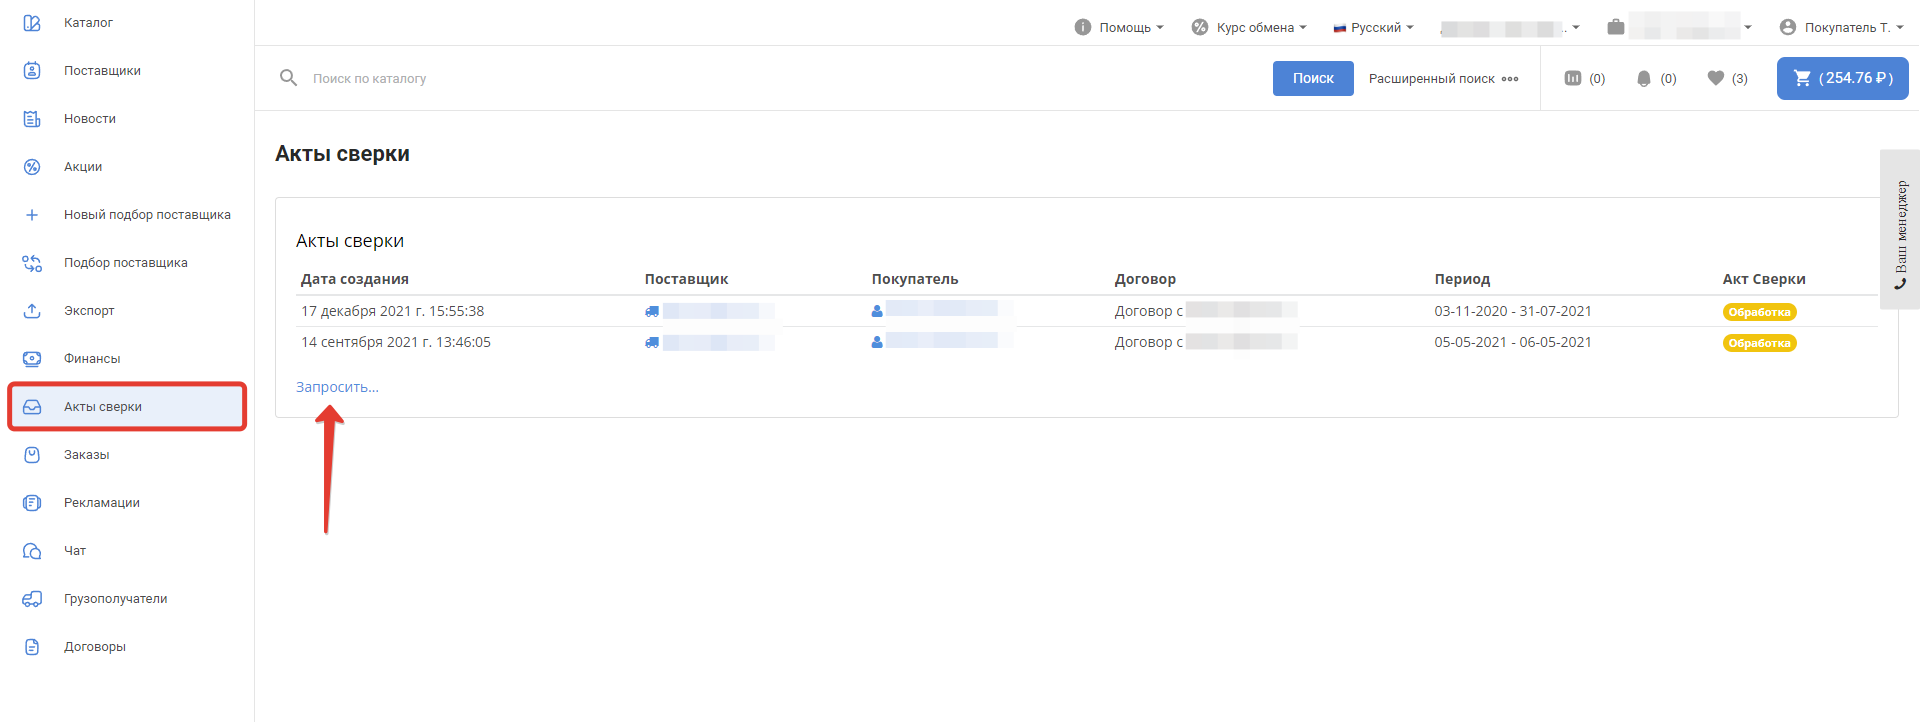This screenshot has height=722, width=1920.
Task: Open Финансы in the sidebar
Action: coord(92,359)
